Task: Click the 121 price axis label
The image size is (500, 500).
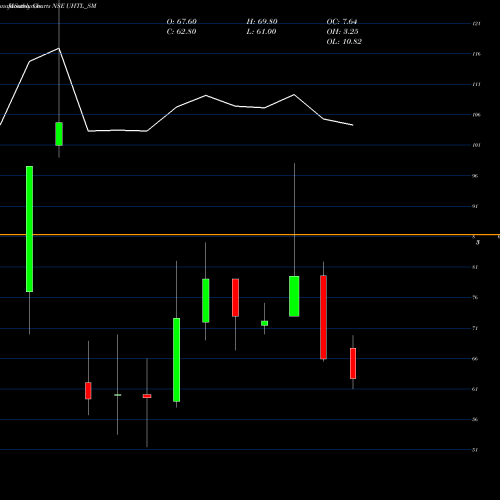Action: 476,24
